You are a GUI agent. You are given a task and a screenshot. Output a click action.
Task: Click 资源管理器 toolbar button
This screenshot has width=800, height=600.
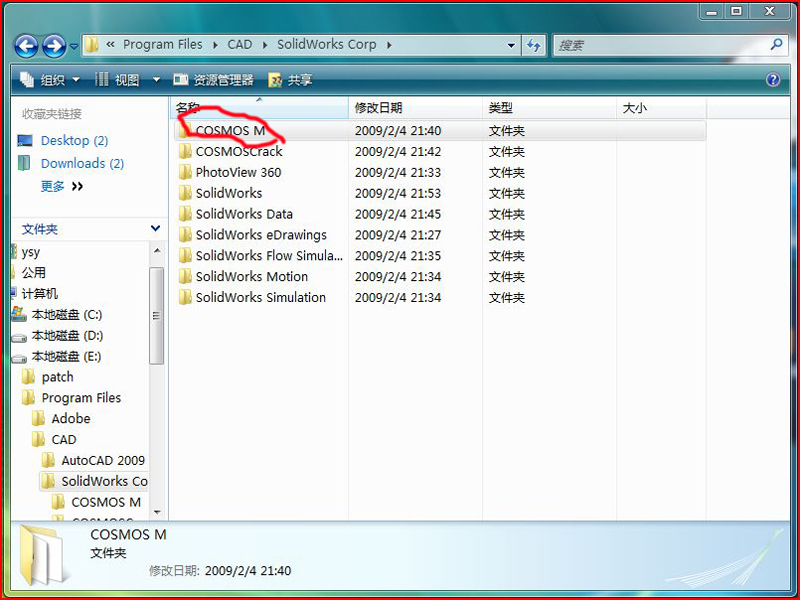coord(213,80)
